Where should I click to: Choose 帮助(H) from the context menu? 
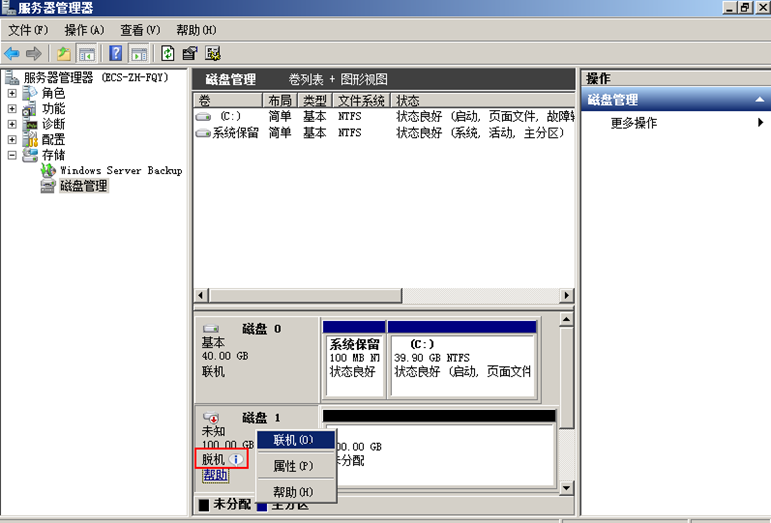tap(296, 492)
